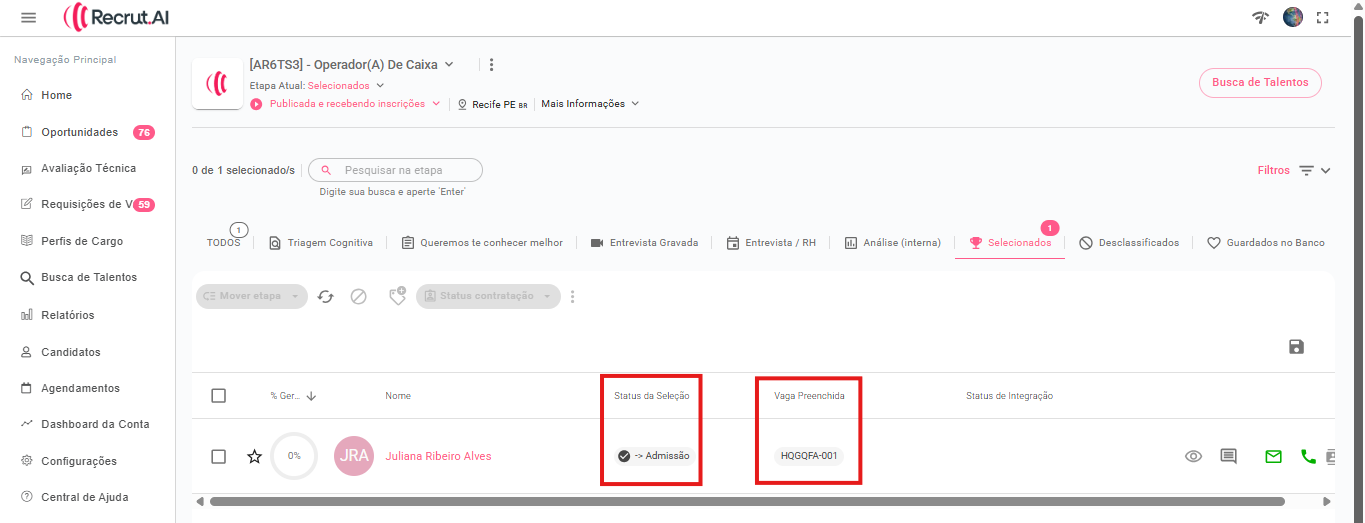Screen dimensions: 1365x523
Task: Open Publicada e recebendo inscrições status dropdown
Action: [355, 104]
